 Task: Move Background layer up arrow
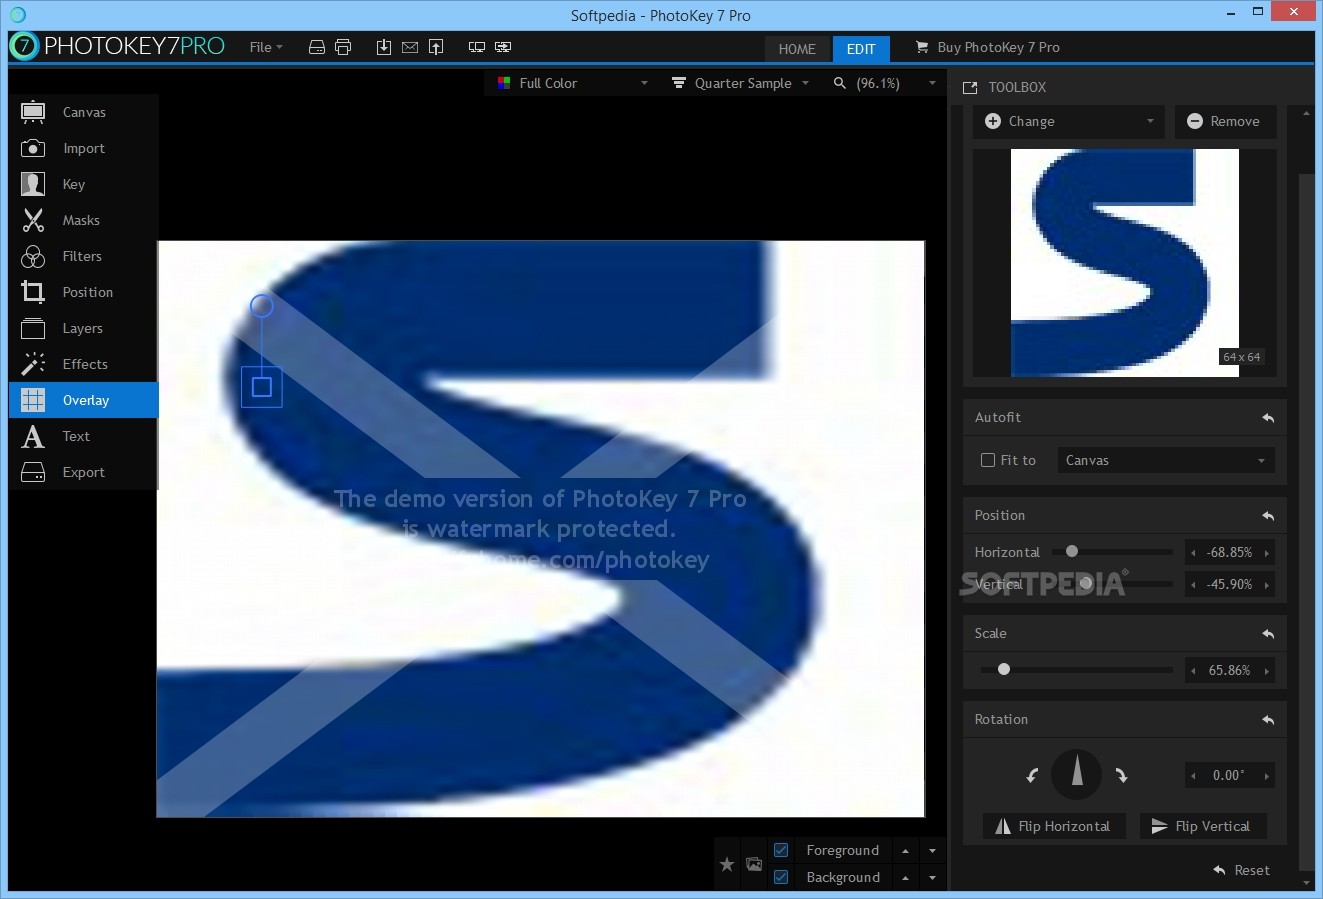[905, 877]
